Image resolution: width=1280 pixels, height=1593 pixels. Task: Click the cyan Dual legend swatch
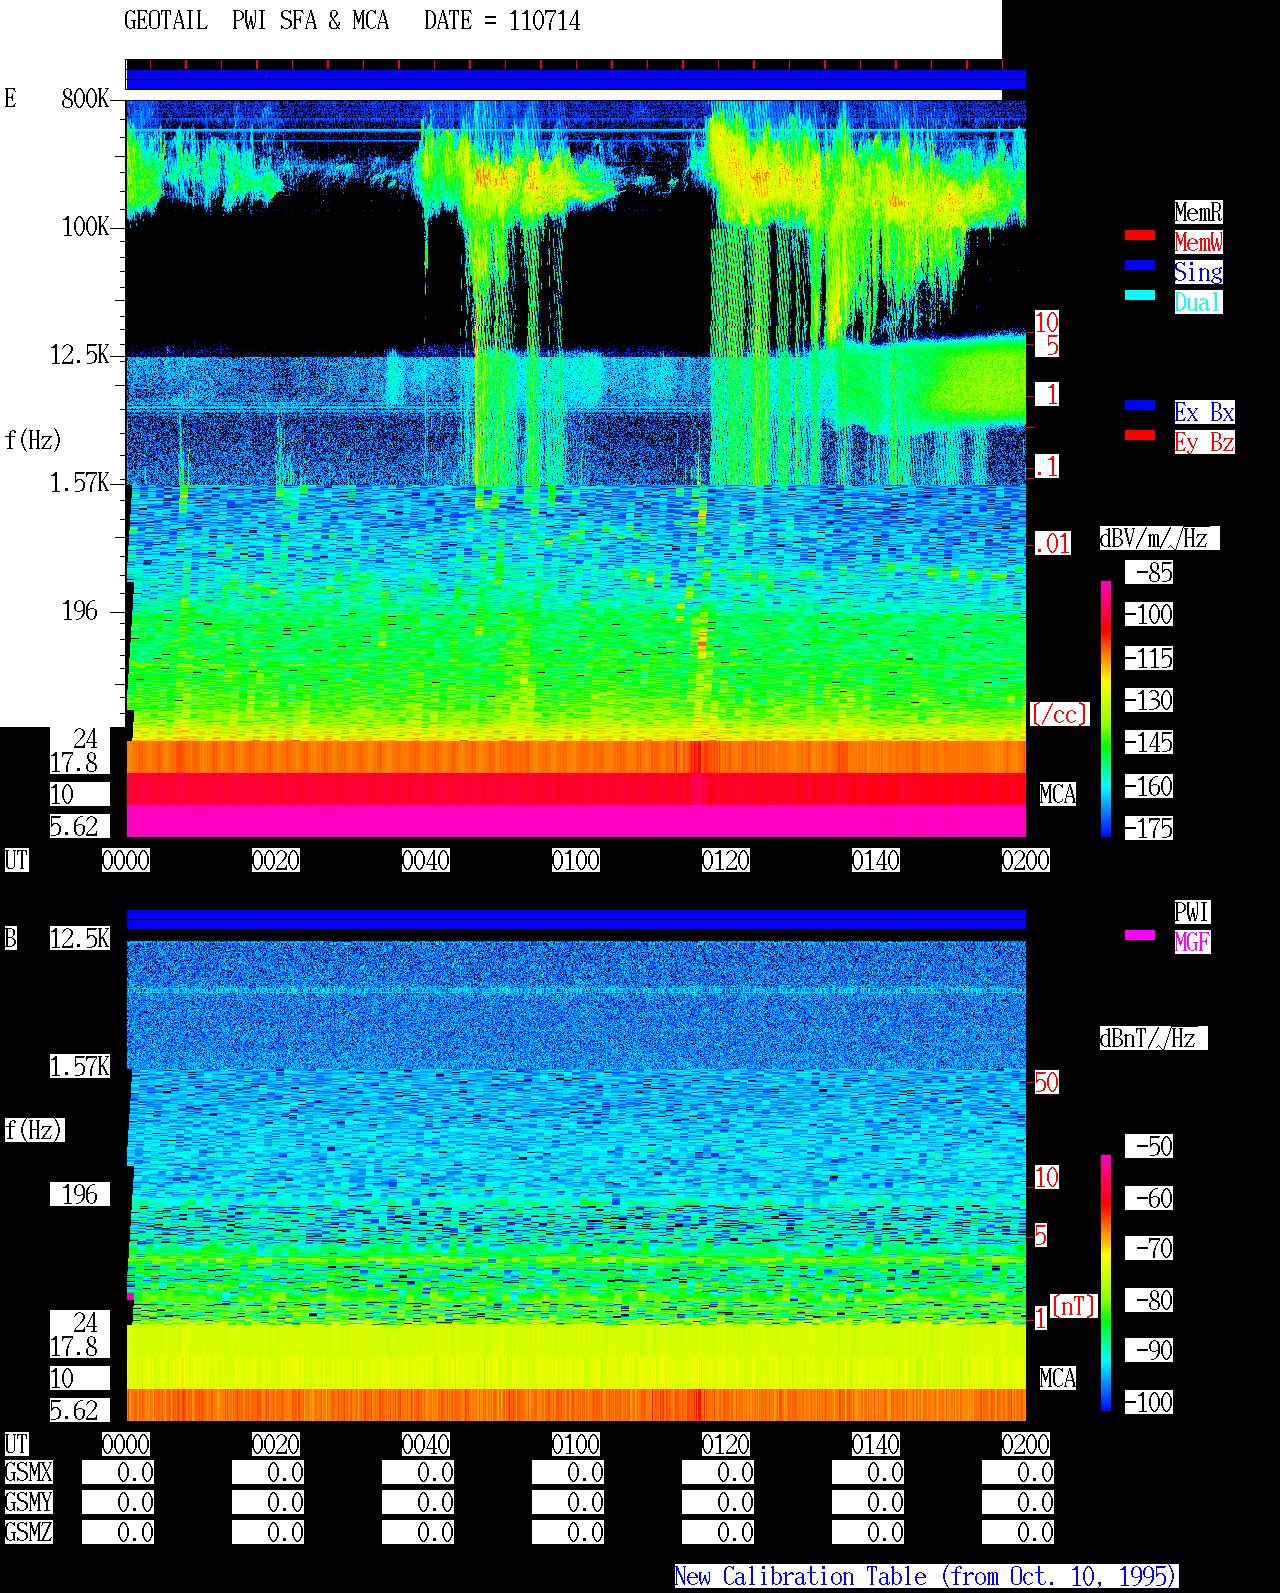click(1140, 296)
